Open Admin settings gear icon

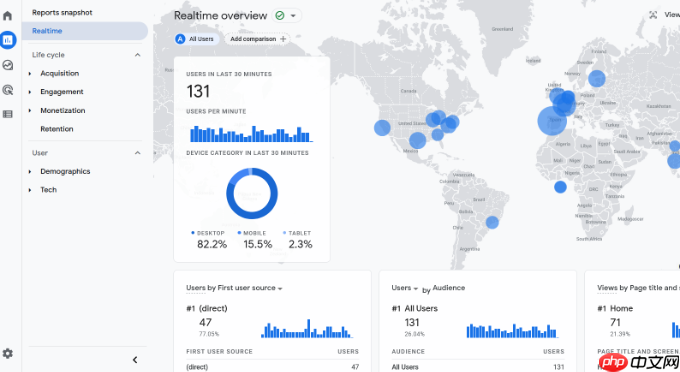click(x=7, y=353)
